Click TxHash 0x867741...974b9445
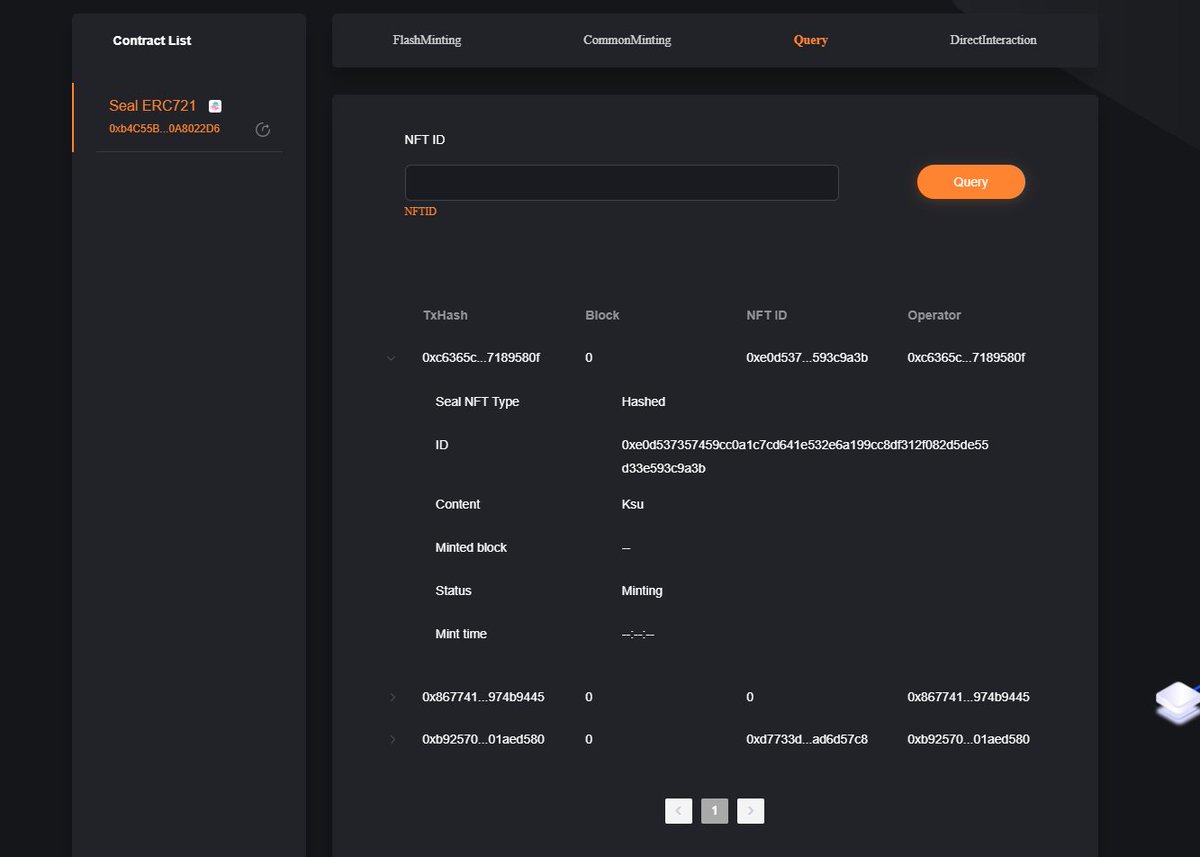1200x857 pixels. click(483, 697)
